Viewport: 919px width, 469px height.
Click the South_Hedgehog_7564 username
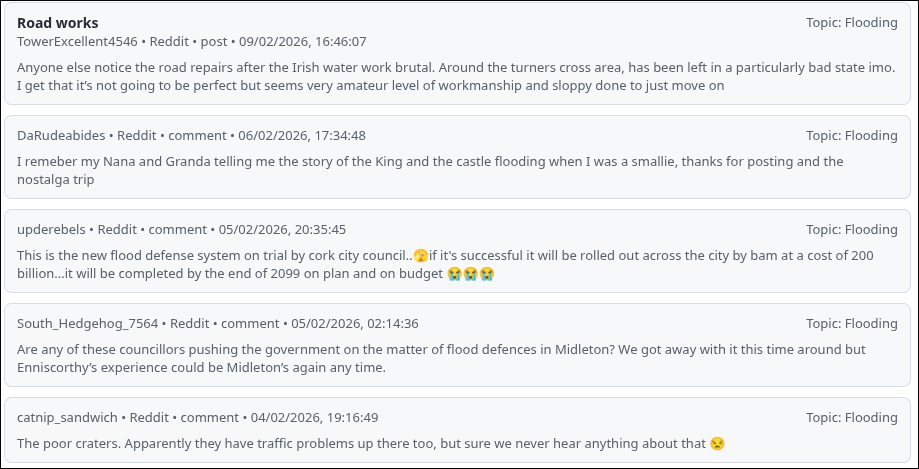(x=87, y=324)
